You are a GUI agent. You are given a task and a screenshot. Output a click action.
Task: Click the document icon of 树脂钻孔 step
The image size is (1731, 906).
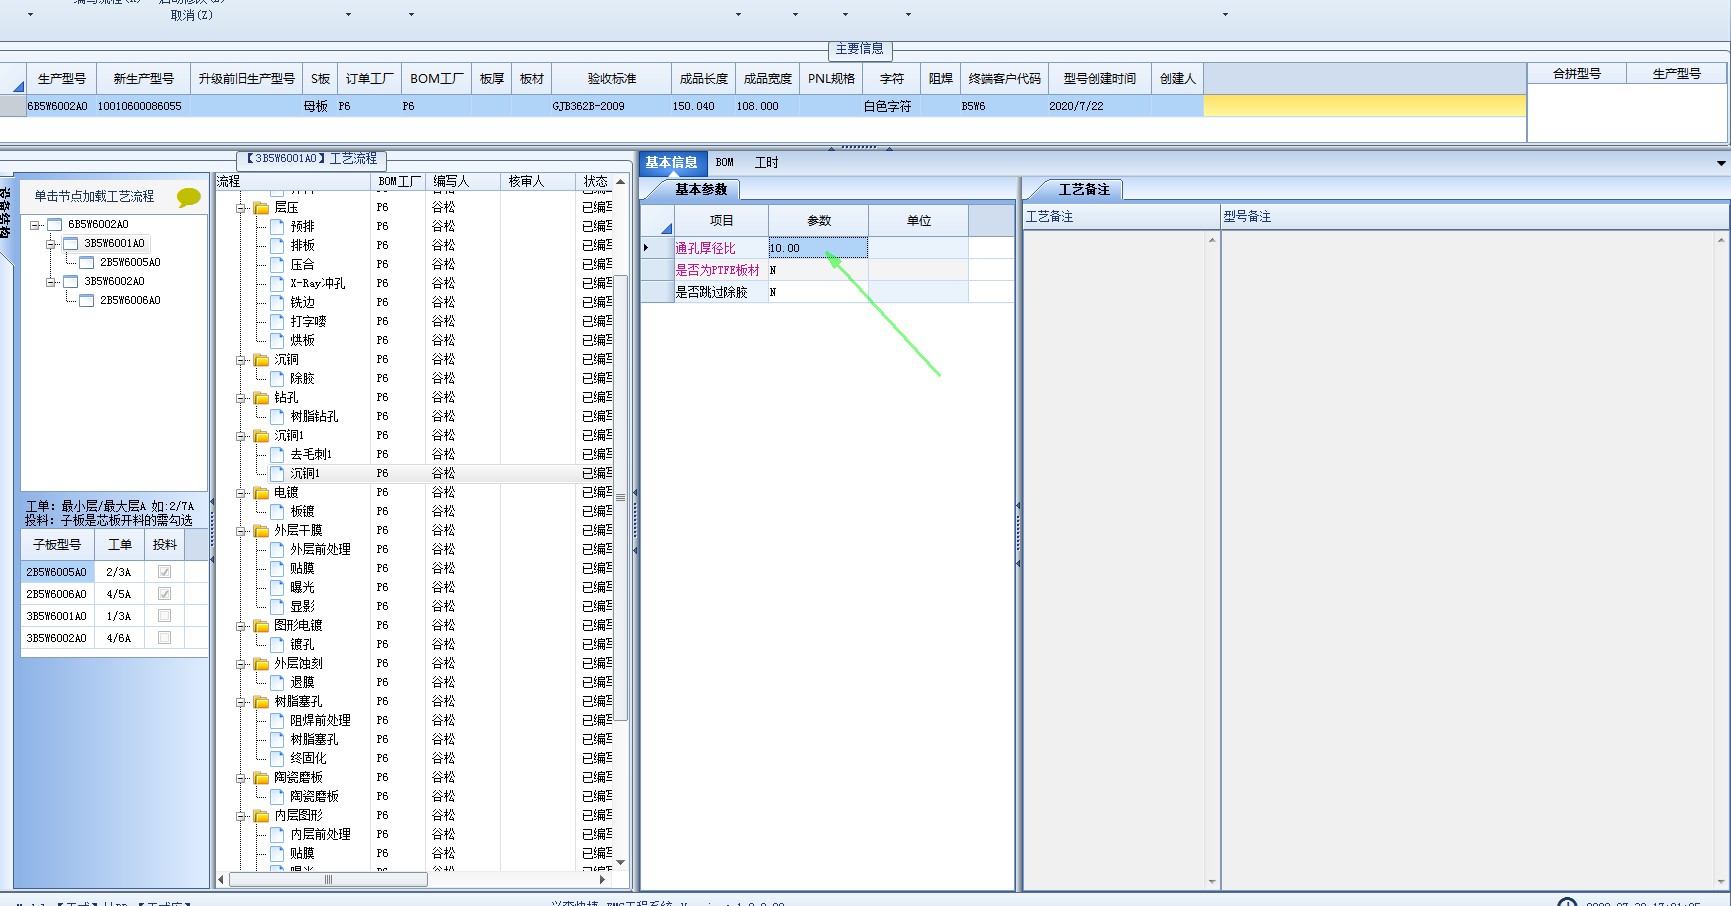[277, 417]
